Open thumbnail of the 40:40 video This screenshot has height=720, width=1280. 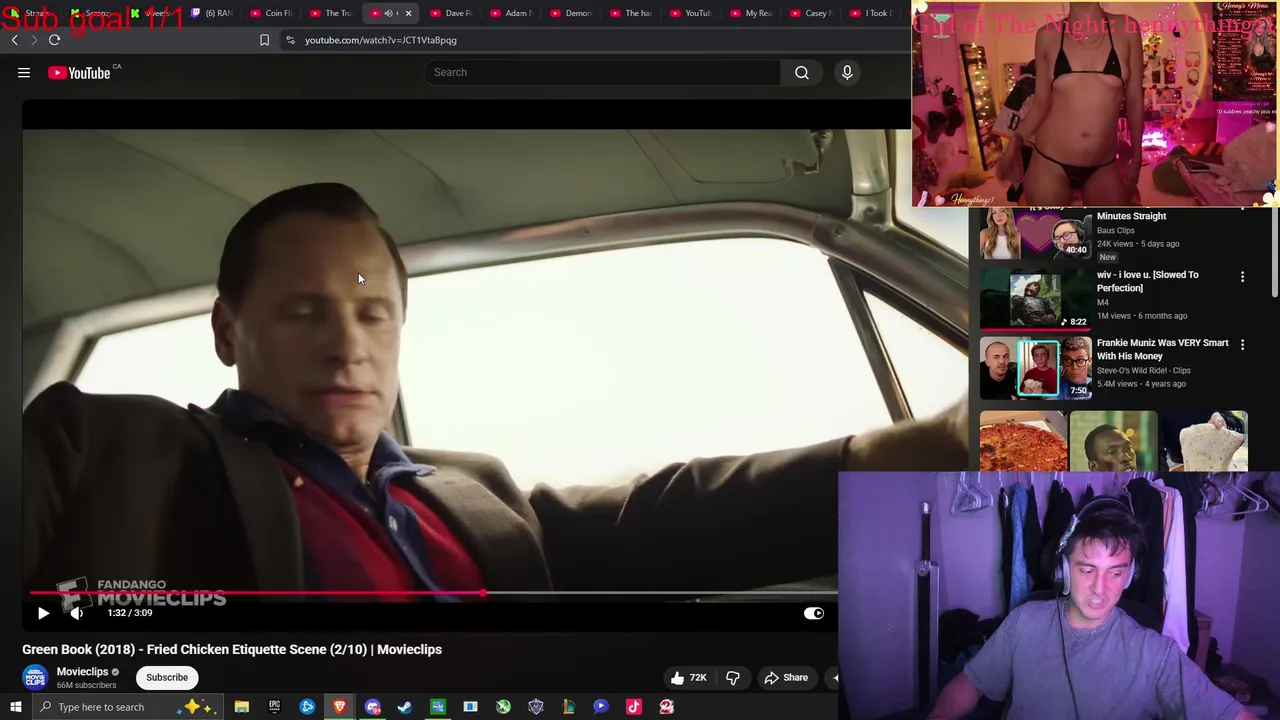click(x=1035, y=235)
